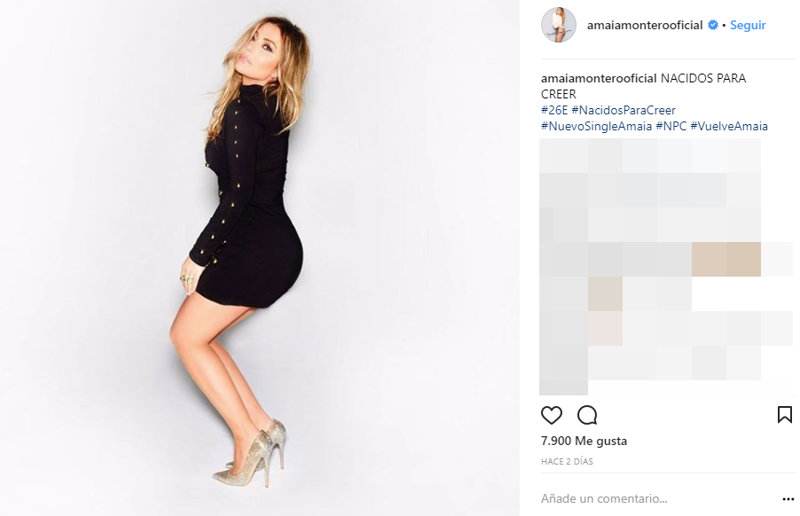Open comments using the speech bubble icon
The image size is (800, 516).
pyautogui.click(x=587, y=415)
